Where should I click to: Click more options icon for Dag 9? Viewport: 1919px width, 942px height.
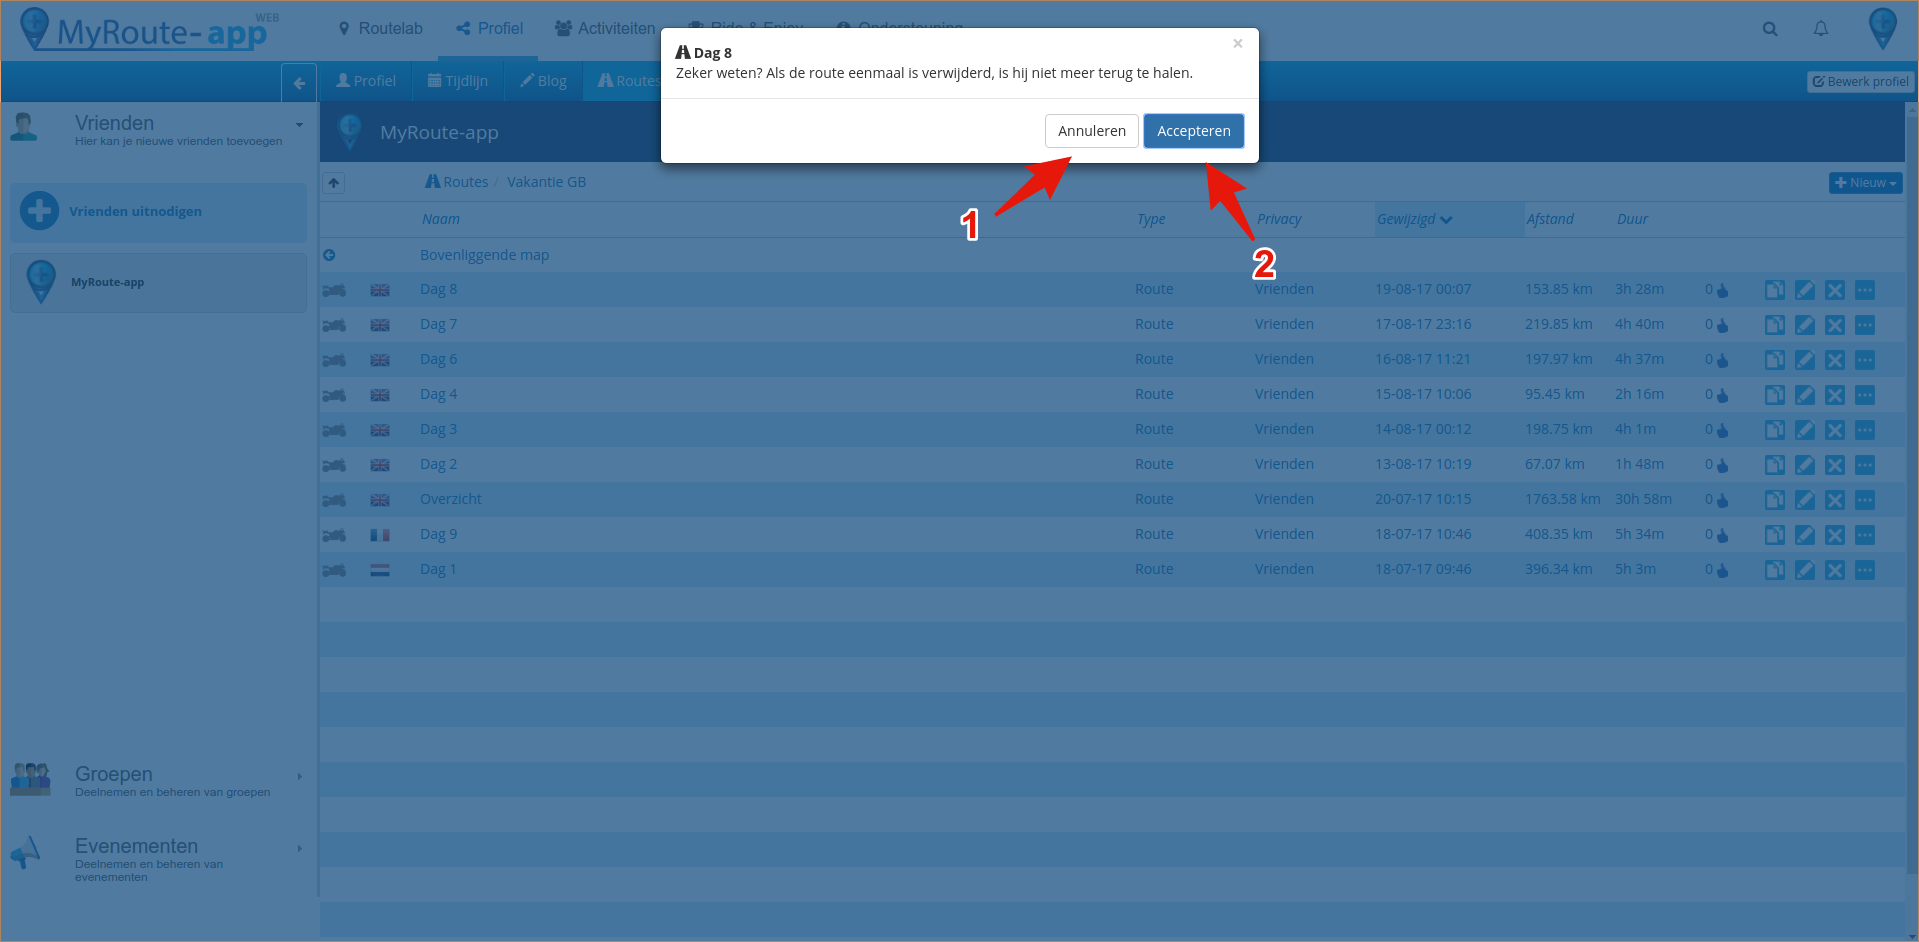(1865, 535)
